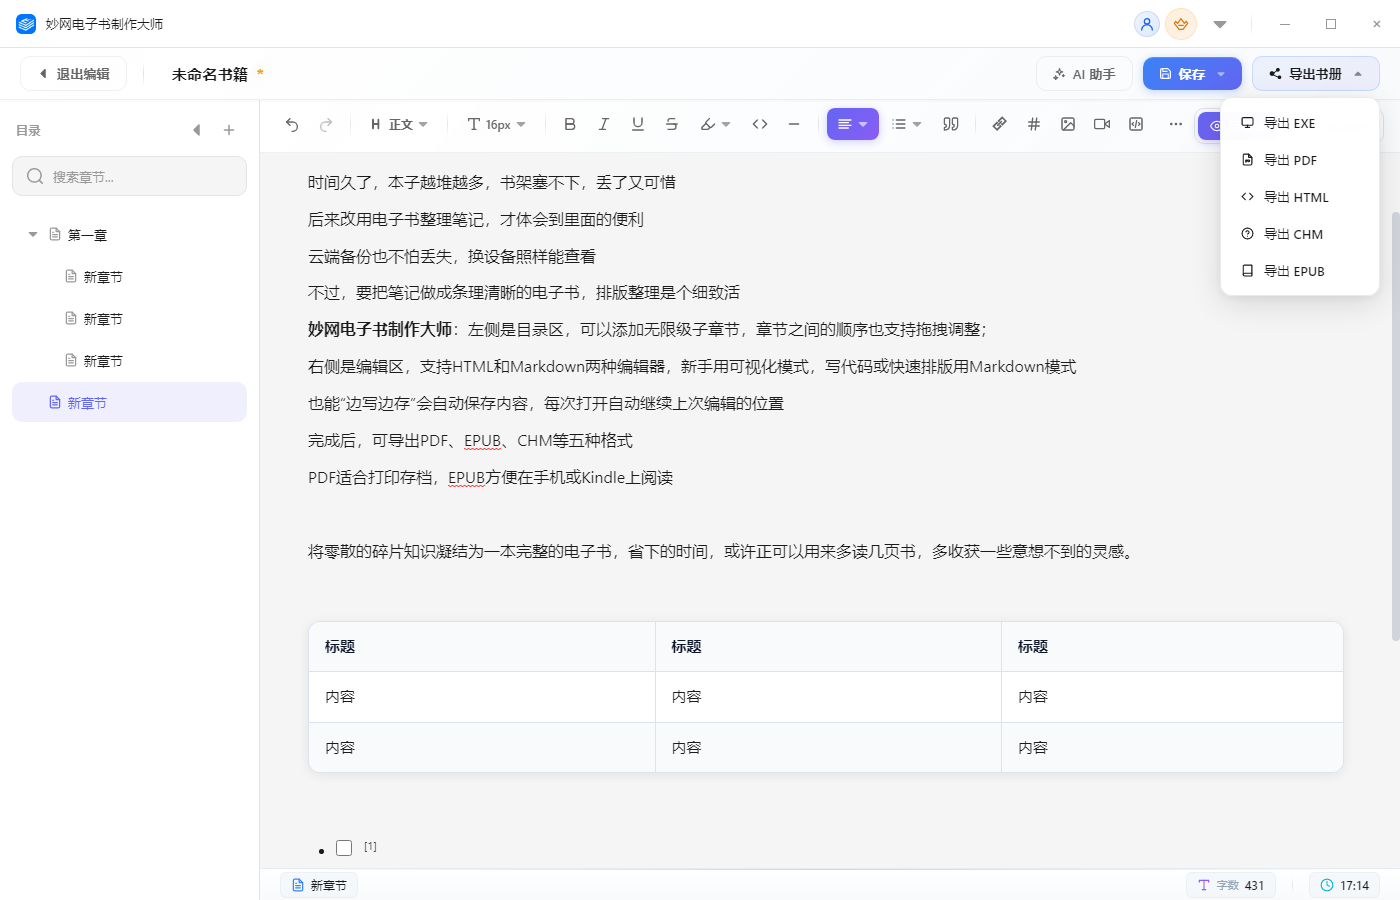
Task: Insert an image into the chapter
Action: (x=1068, y=124)
